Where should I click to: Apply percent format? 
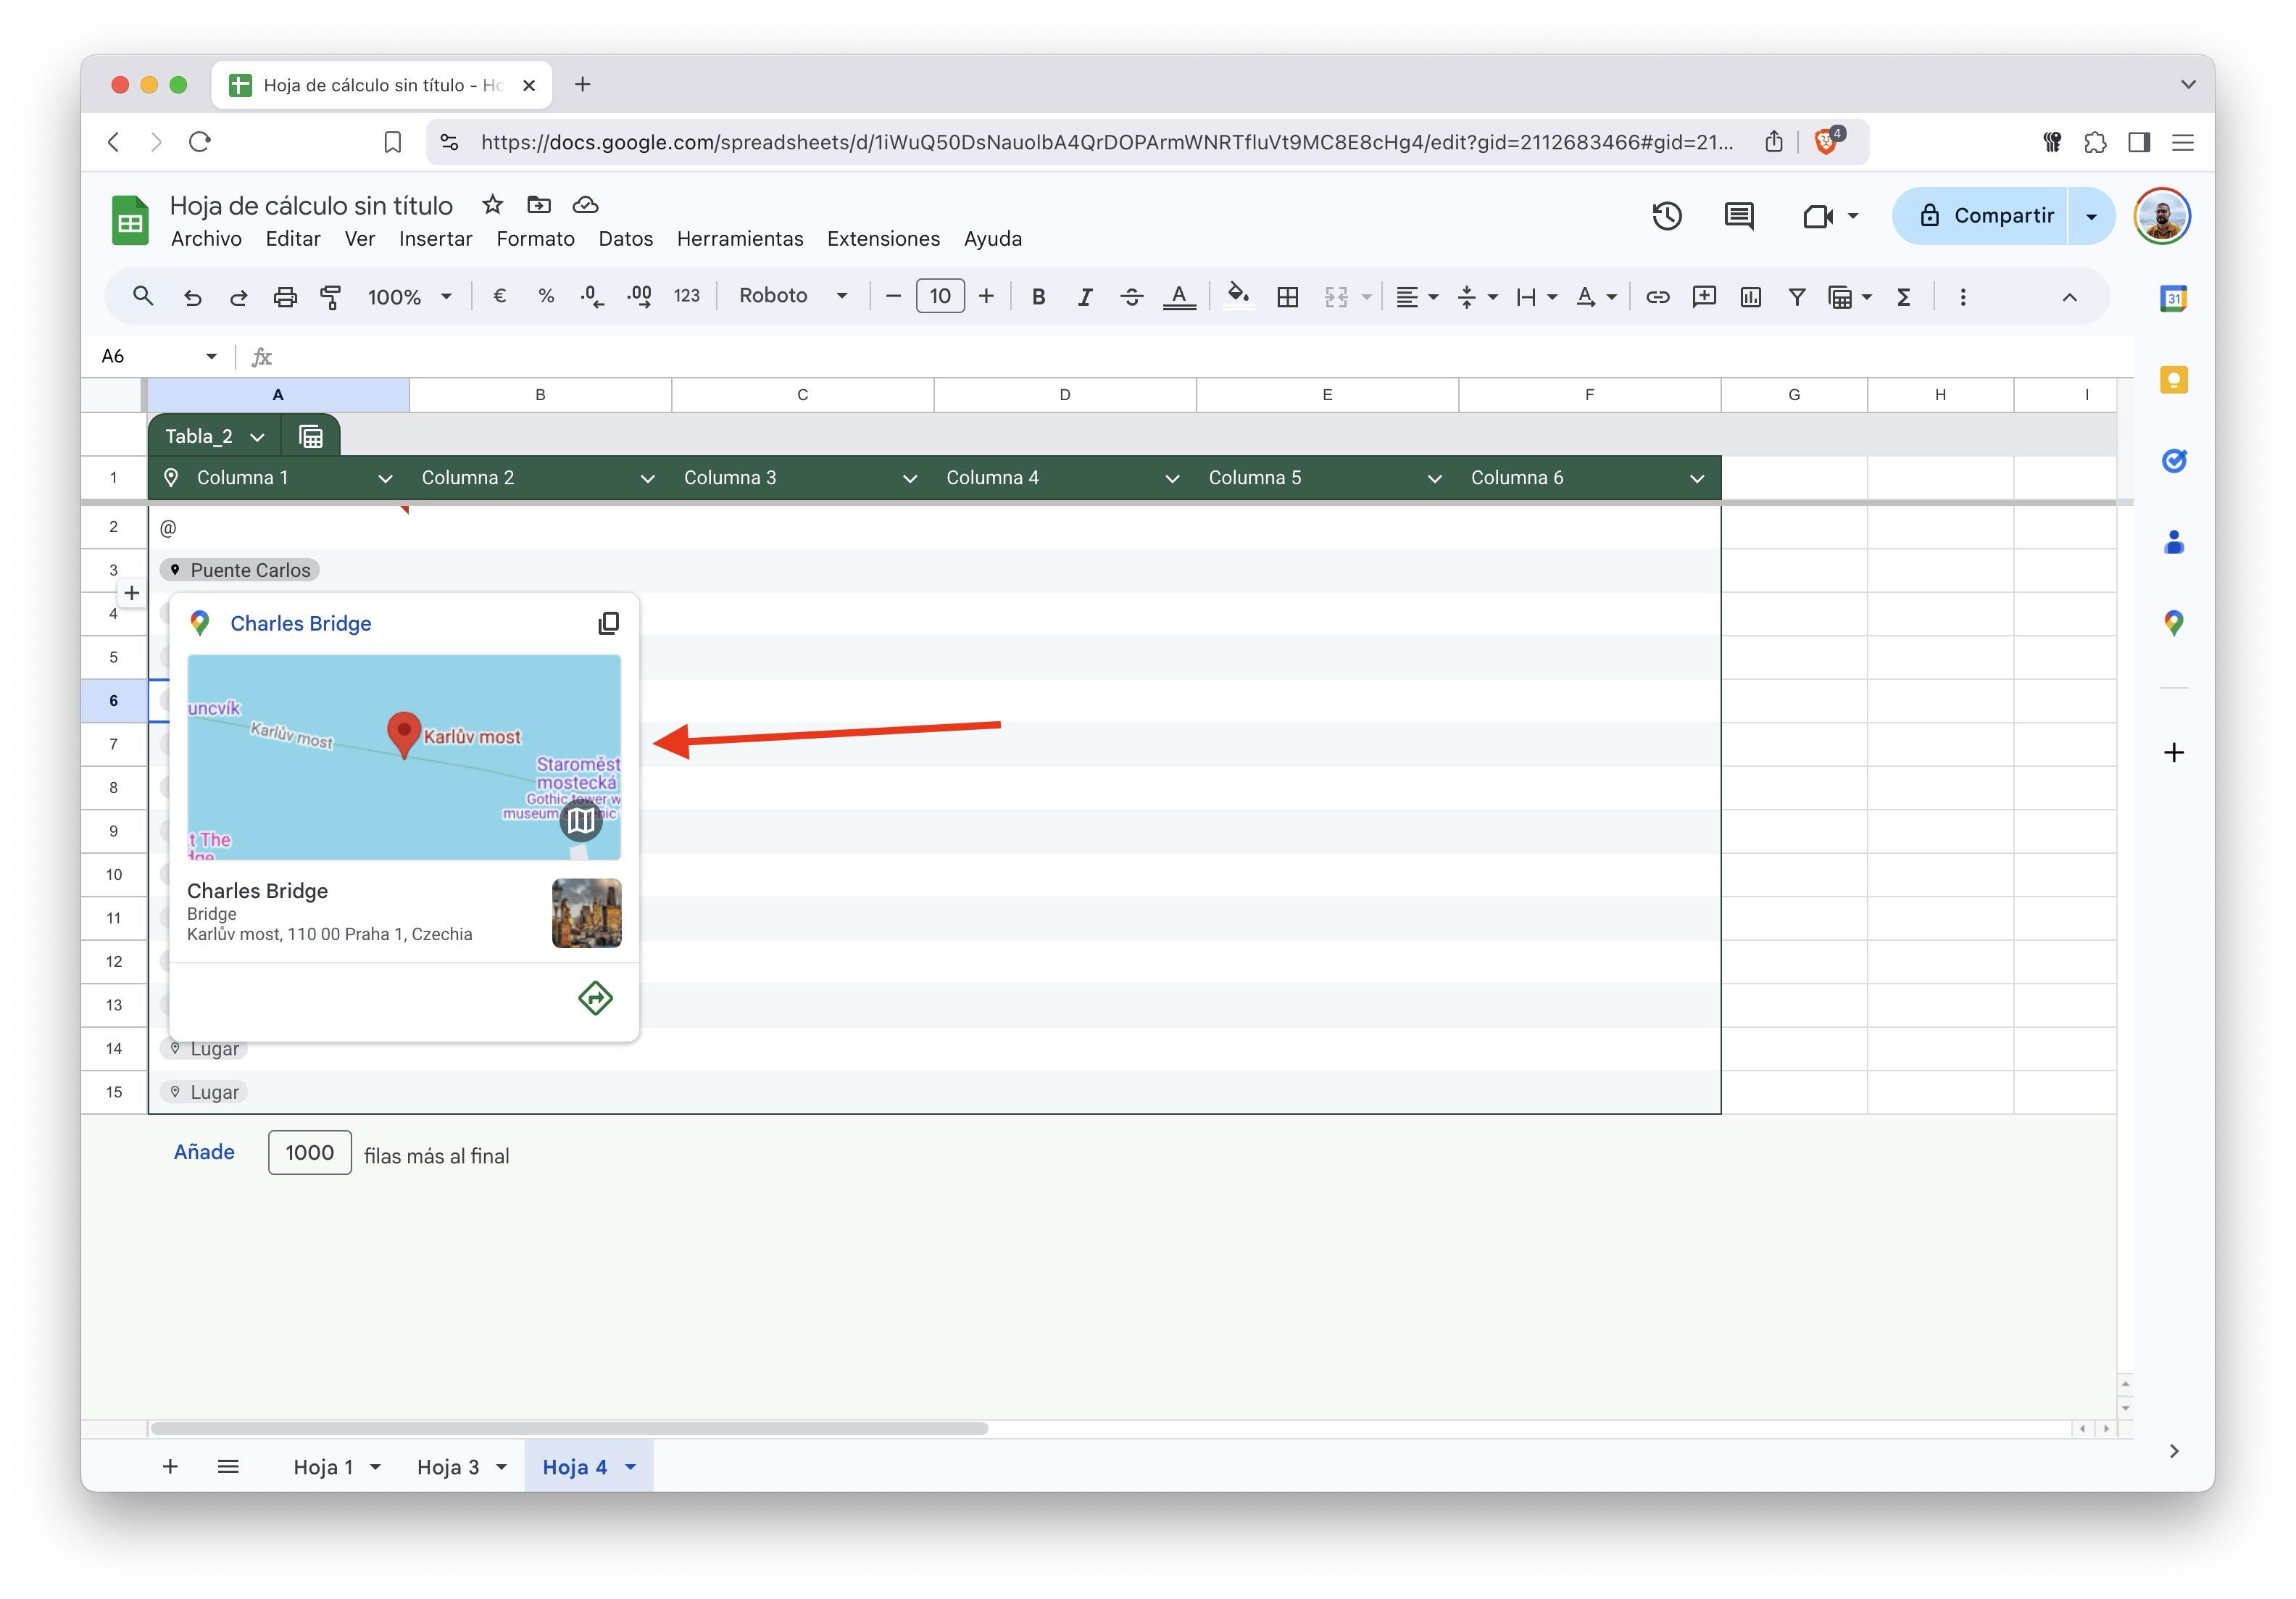coord(546,296)
